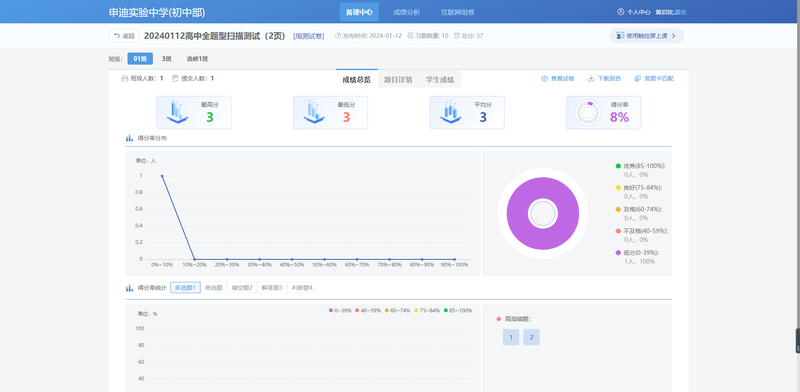
Task: Open the 成绩分析 top menu
Action: pos(407,12)
